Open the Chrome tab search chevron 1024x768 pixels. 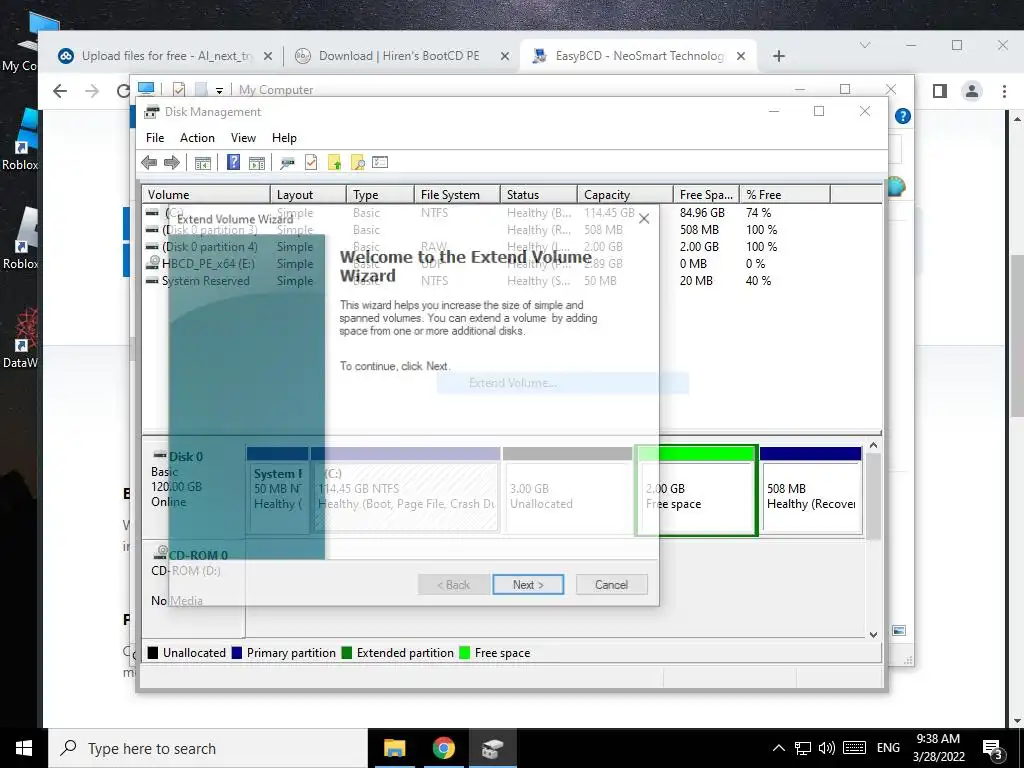tap(865, 45)
